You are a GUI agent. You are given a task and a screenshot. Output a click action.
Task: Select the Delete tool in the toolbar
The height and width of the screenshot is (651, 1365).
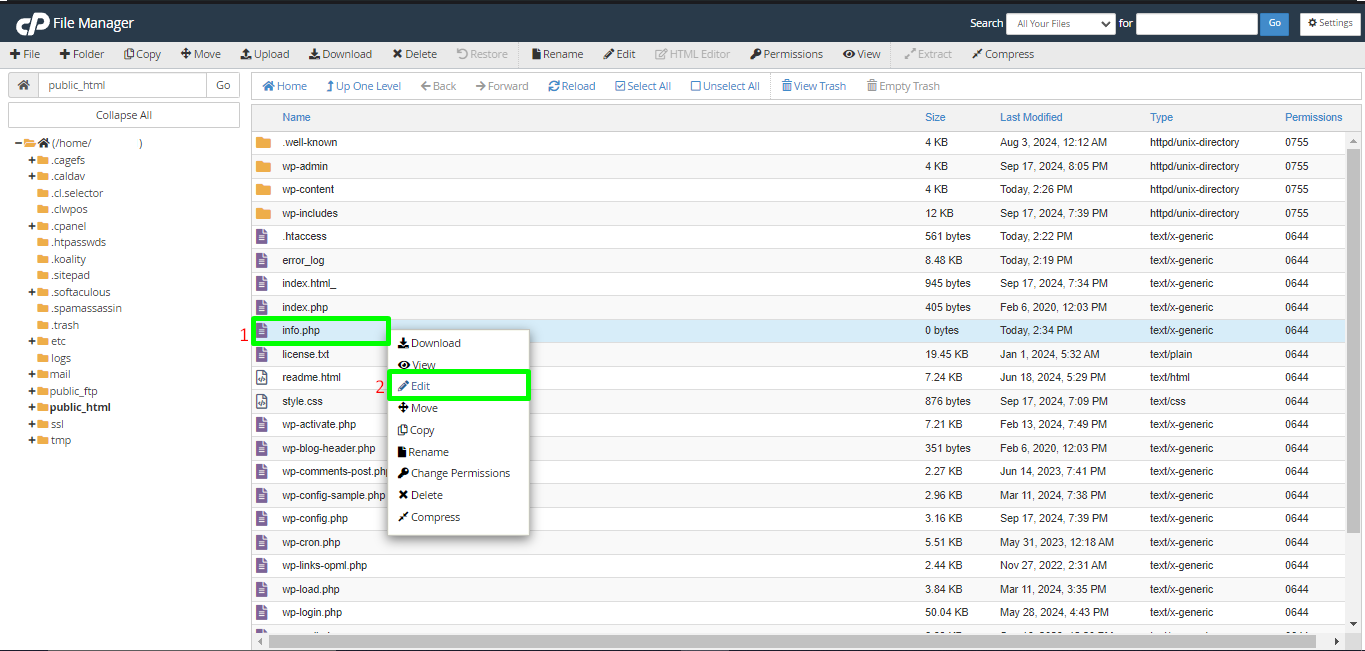click(x=414, y=54)
